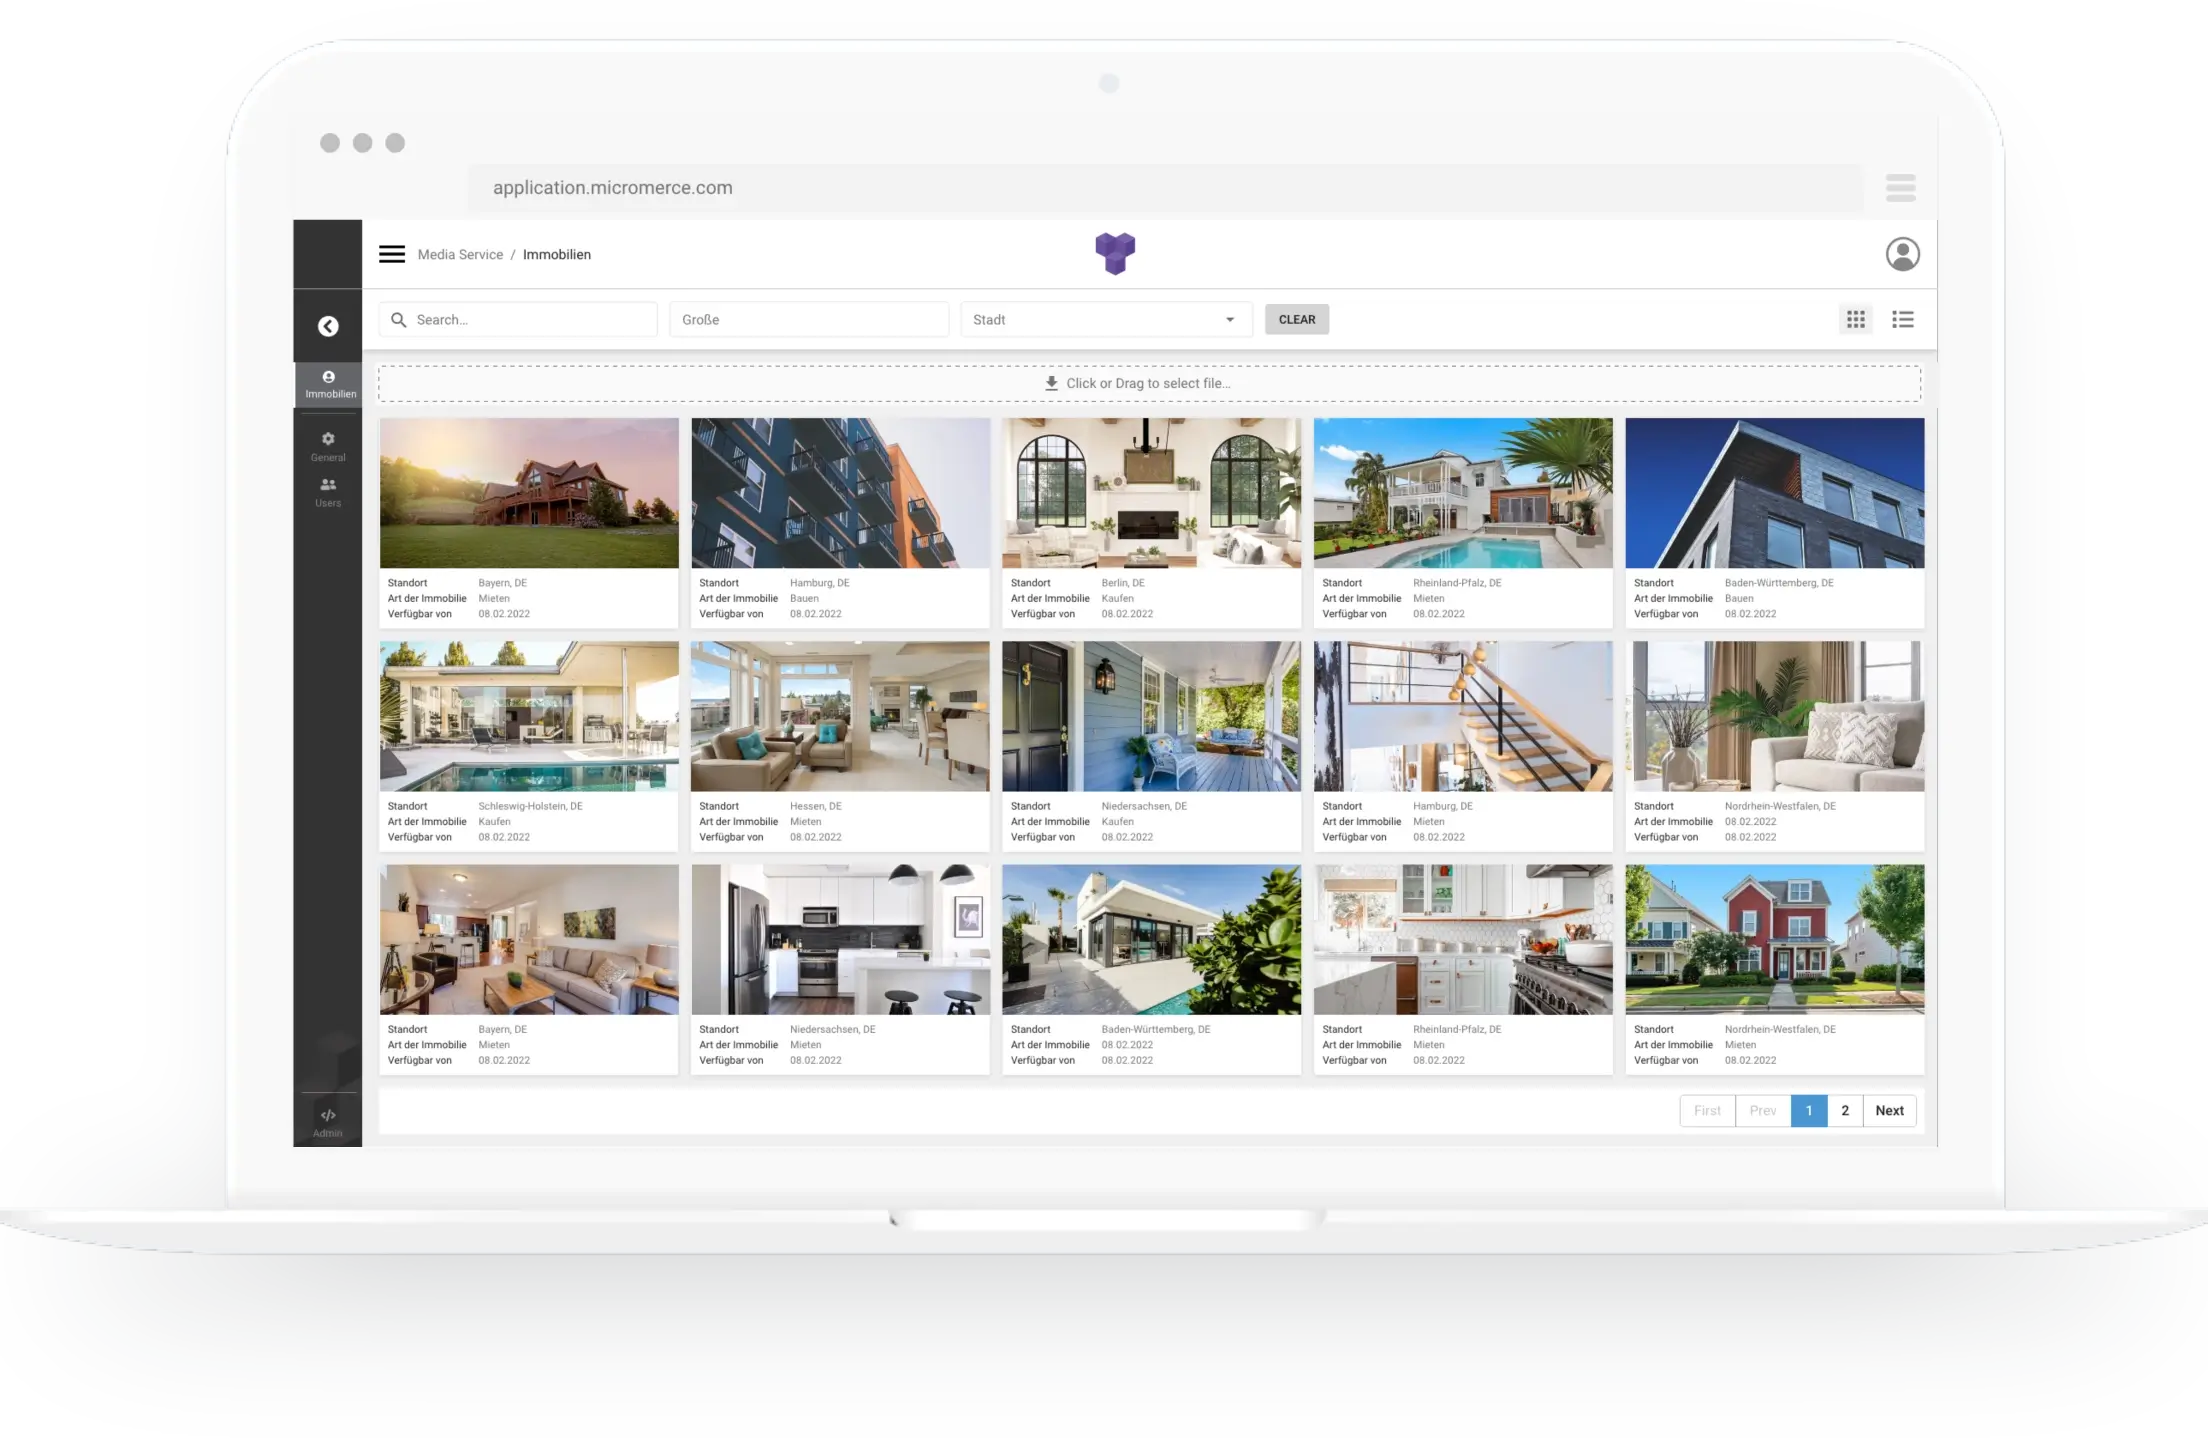Open the Berlin property thumbnail
This screenshot has width=2208, height=1438.
pyautogui.click(x=1151, y=493)
